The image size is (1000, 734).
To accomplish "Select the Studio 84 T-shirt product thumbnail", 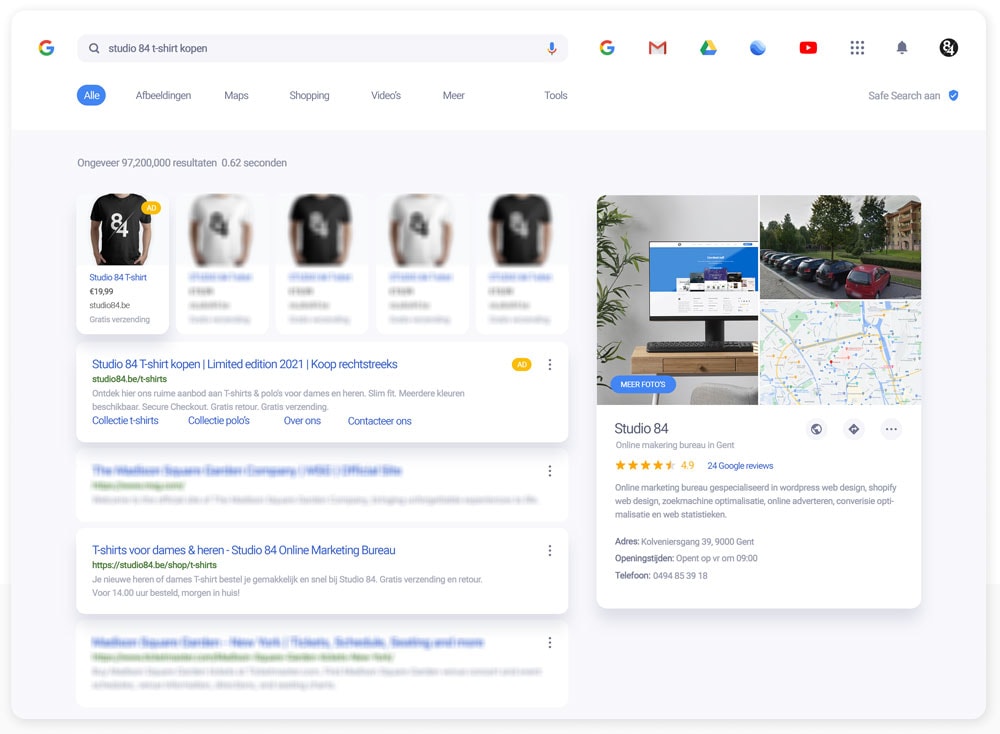I will click(121, 230).
